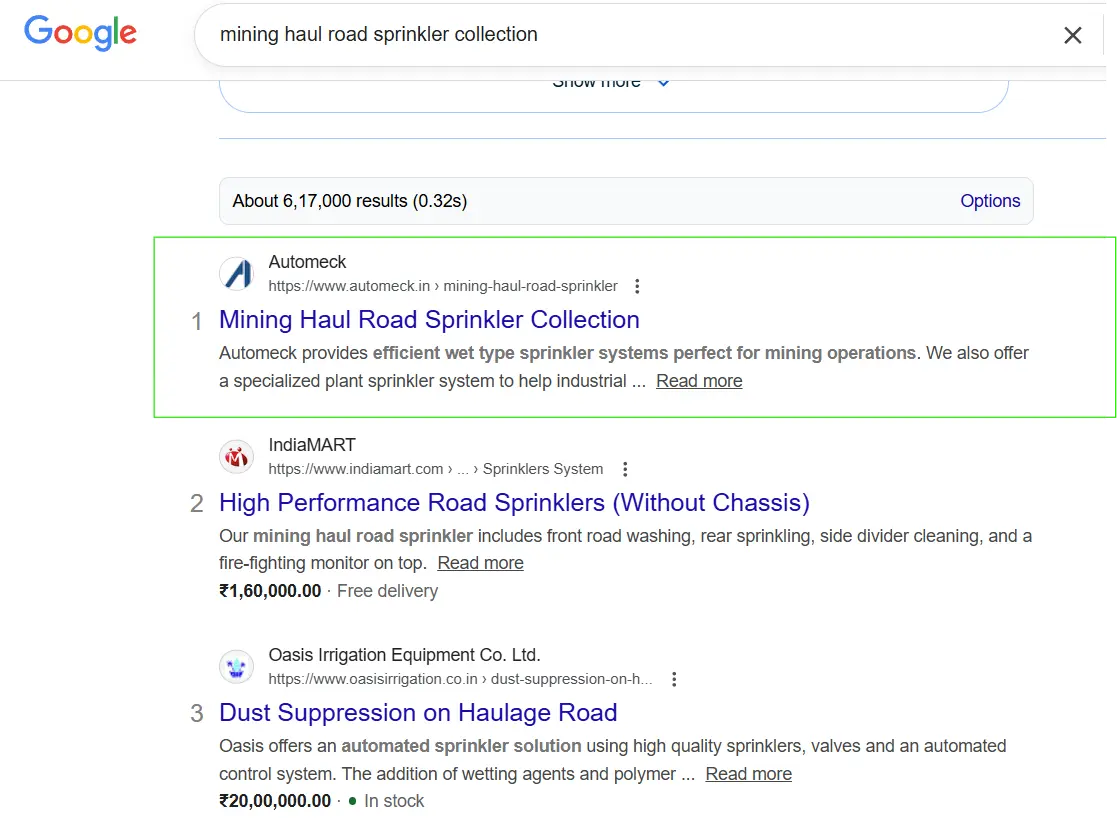
Task: Open three-dot menu for IndiaMART result
Action: (625, 469)
